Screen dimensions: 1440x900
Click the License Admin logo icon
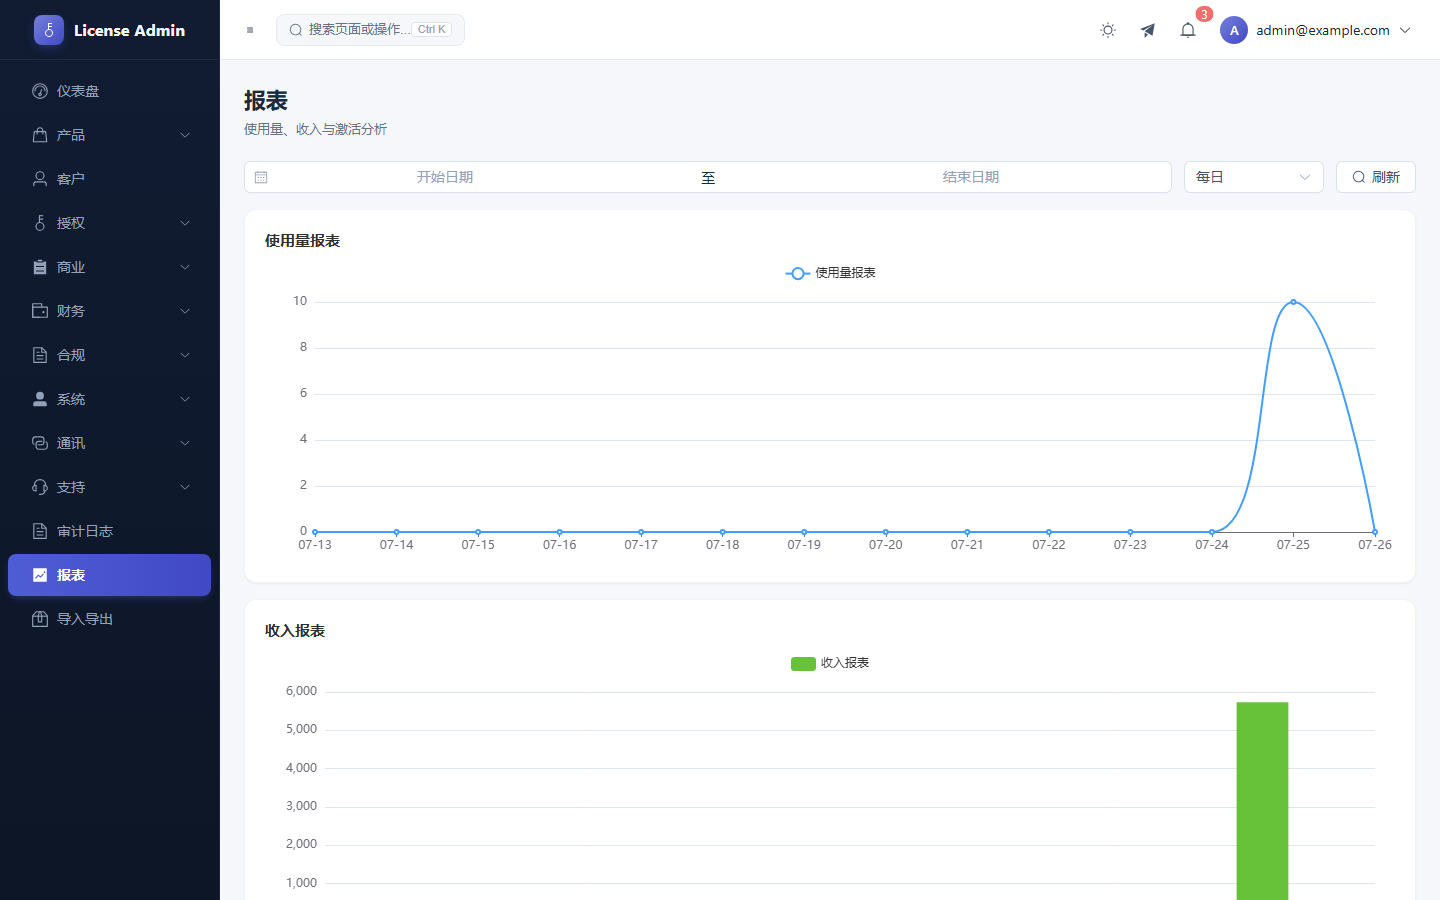pyautogui.click(x=49, y=30)
